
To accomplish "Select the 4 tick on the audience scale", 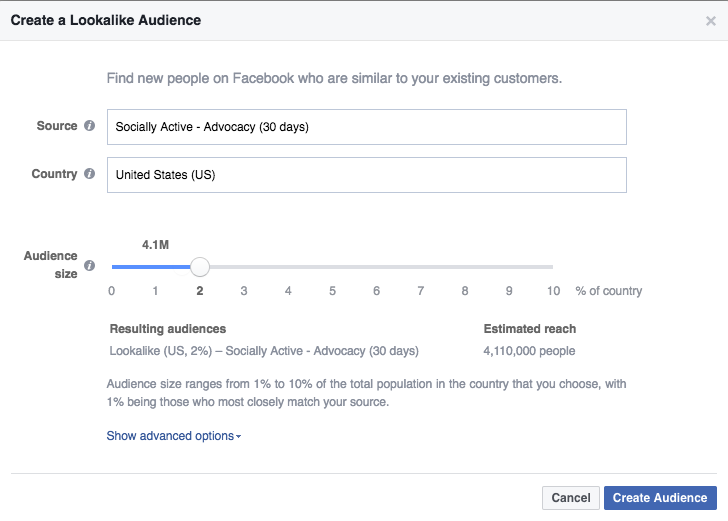I will tap(288, 291).
